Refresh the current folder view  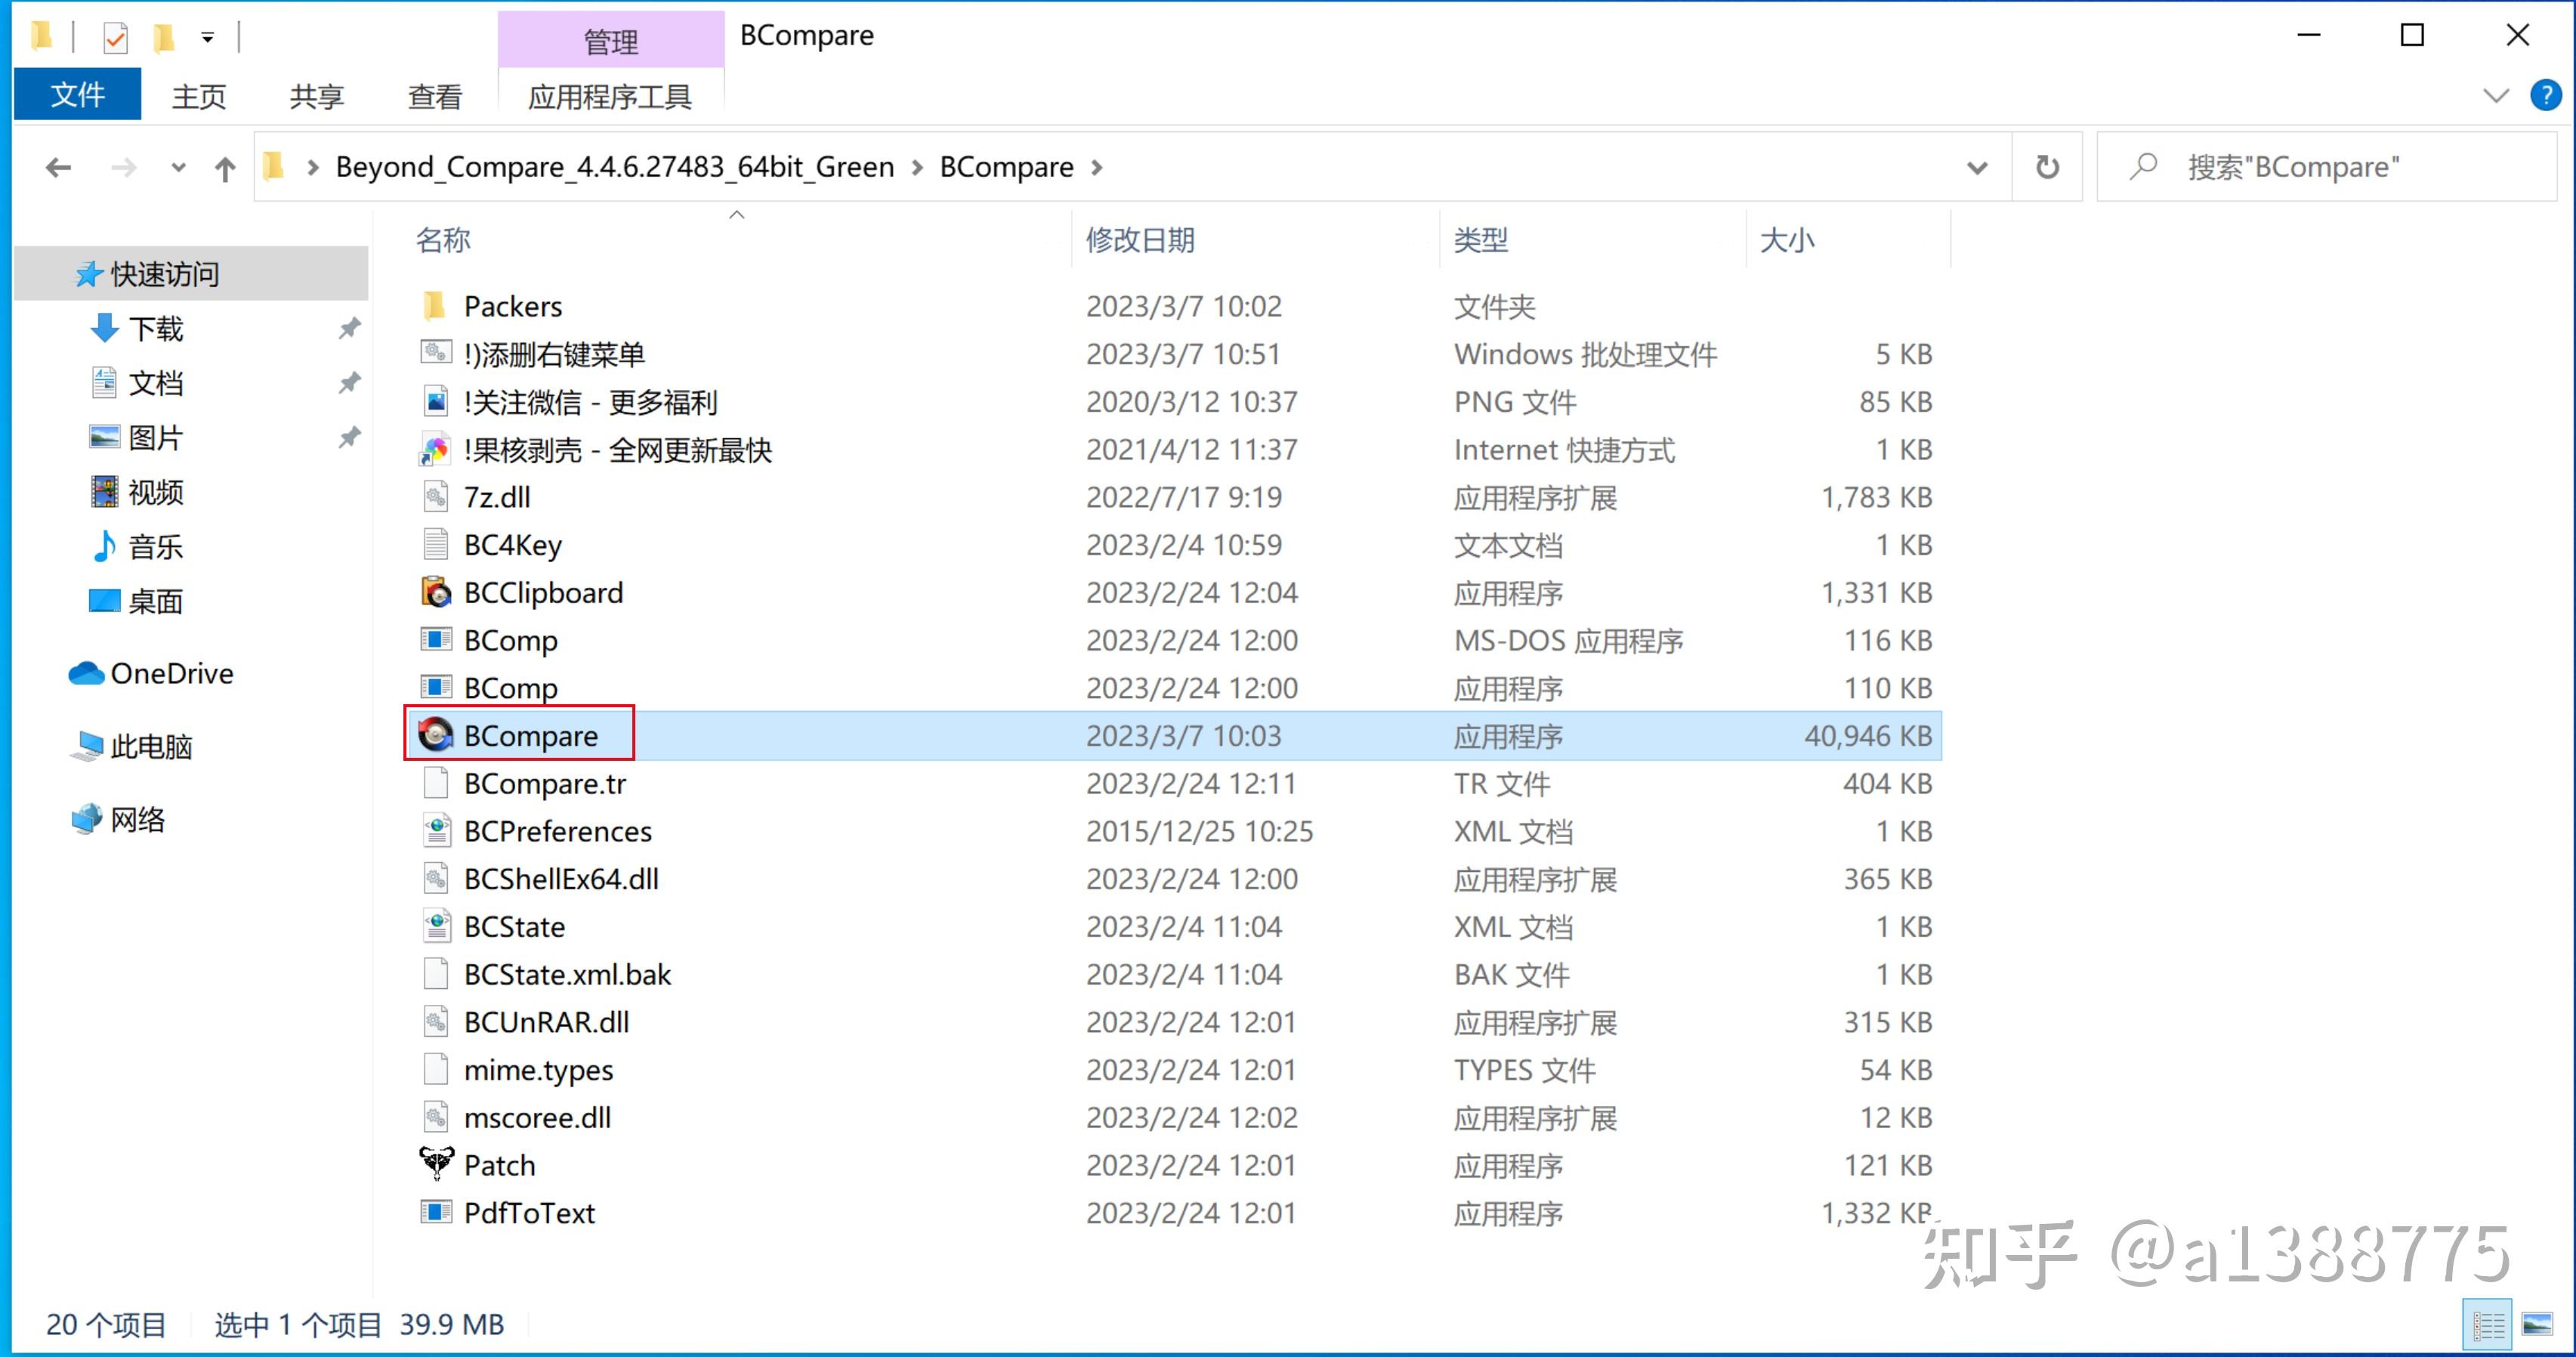[x=2047, y=166]
